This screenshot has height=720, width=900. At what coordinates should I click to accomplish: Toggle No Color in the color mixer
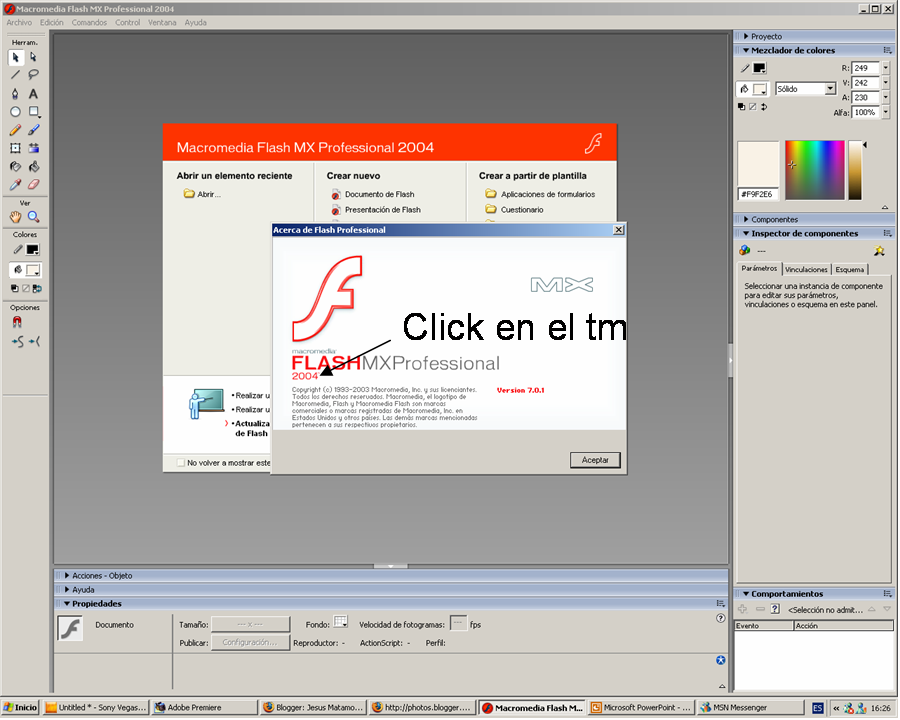(x=753, y=107)
